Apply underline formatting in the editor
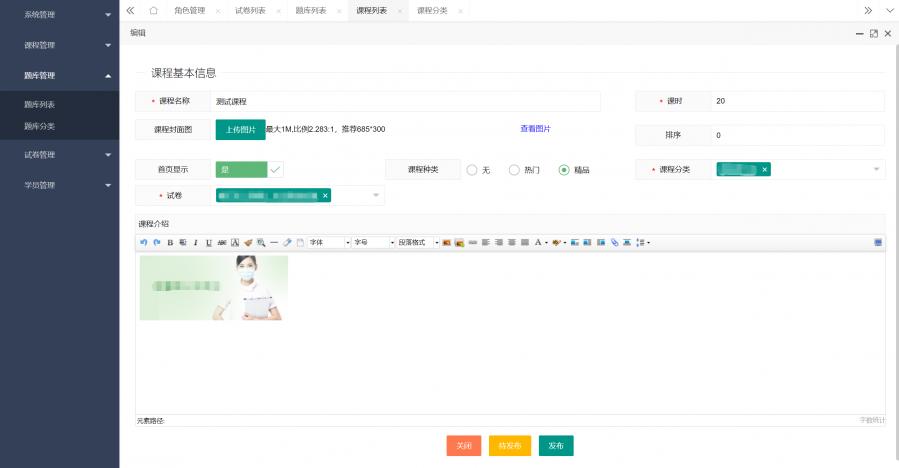The height and width of the screenshot is (468, 899). [x=209, y=242]
